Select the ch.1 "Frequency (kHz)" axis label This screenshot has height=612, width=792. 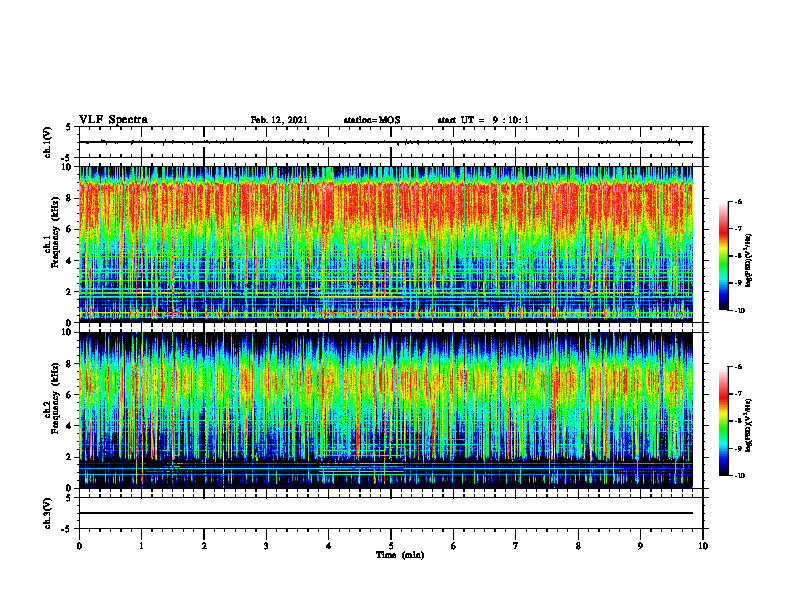tap(55, 232)
